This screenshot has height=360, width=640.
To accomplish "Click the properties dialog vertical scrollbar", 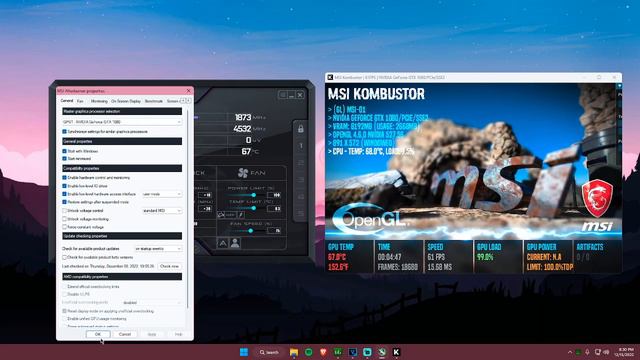I will (x=188, y=208).
